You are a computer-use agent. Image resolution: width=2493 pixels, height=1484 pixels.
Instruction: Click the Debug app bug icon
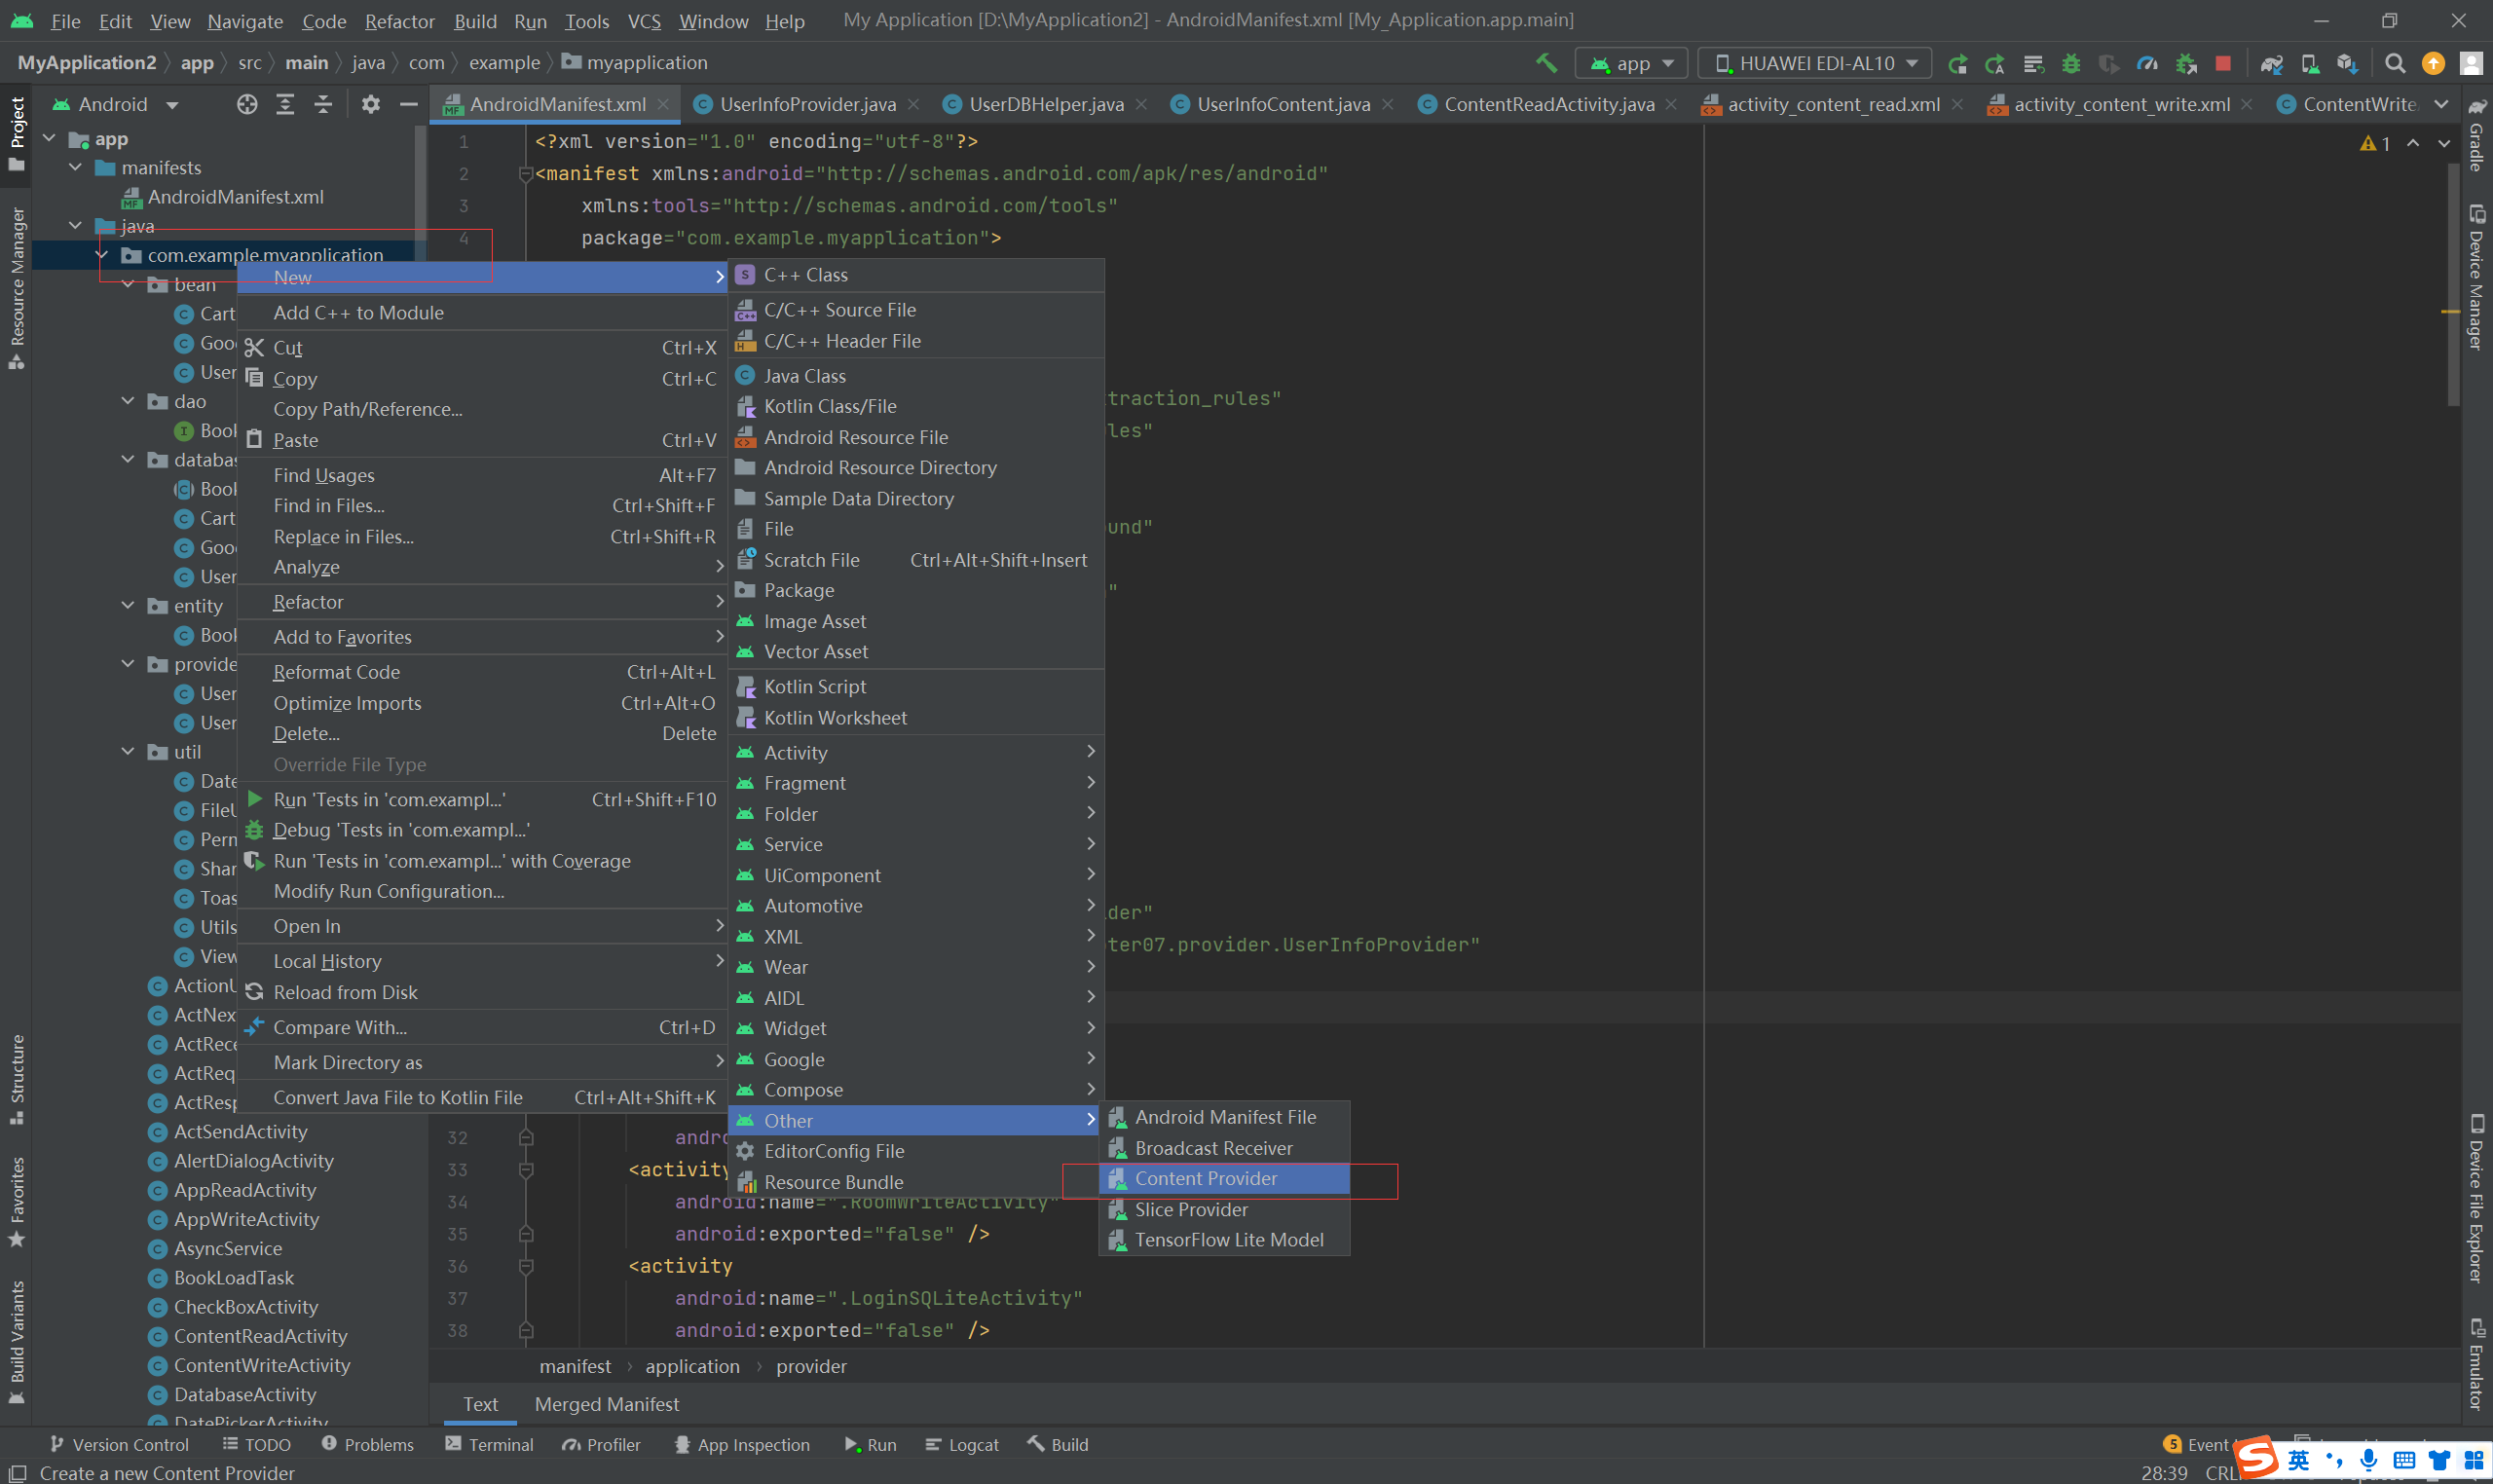(x=2071, y=63)
